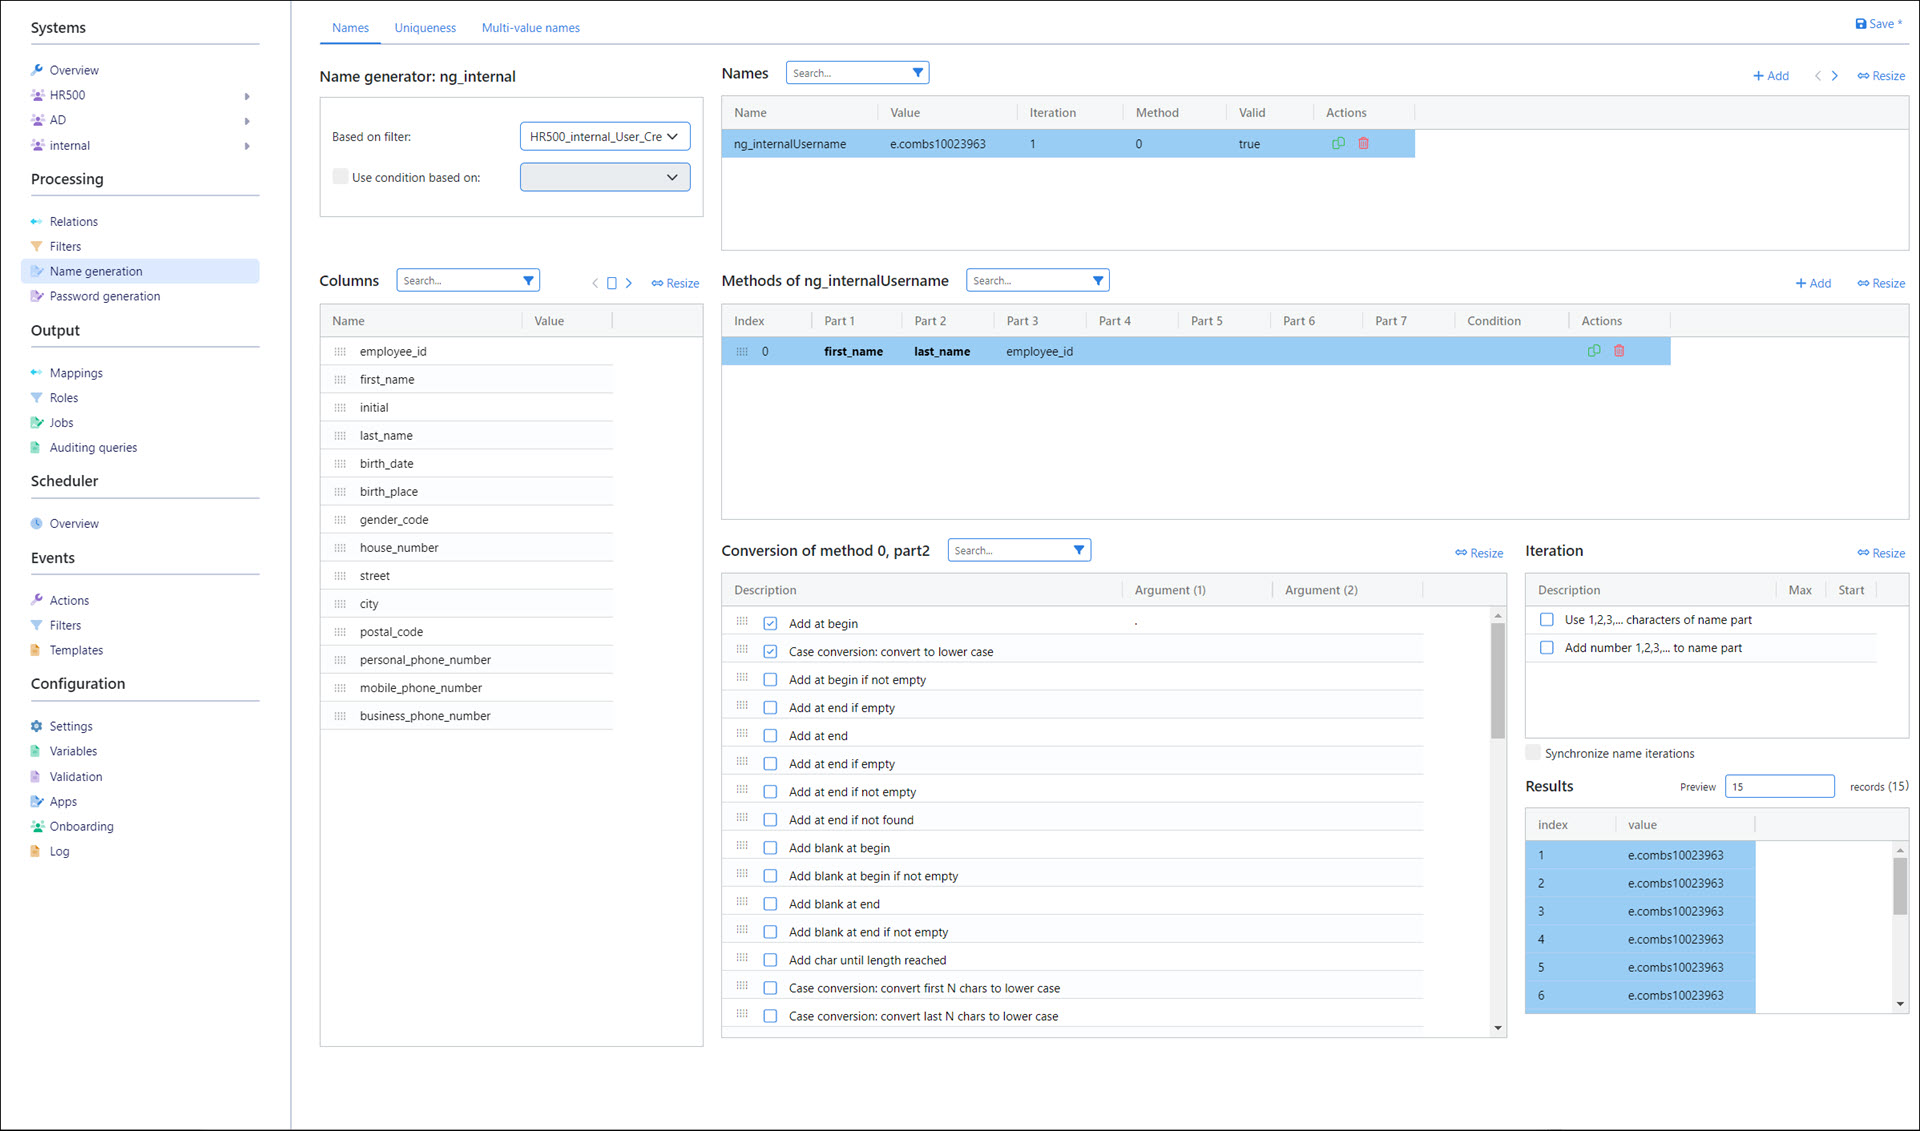
Task: Expand the HR500 system node
Action: [x=247, y=96]
